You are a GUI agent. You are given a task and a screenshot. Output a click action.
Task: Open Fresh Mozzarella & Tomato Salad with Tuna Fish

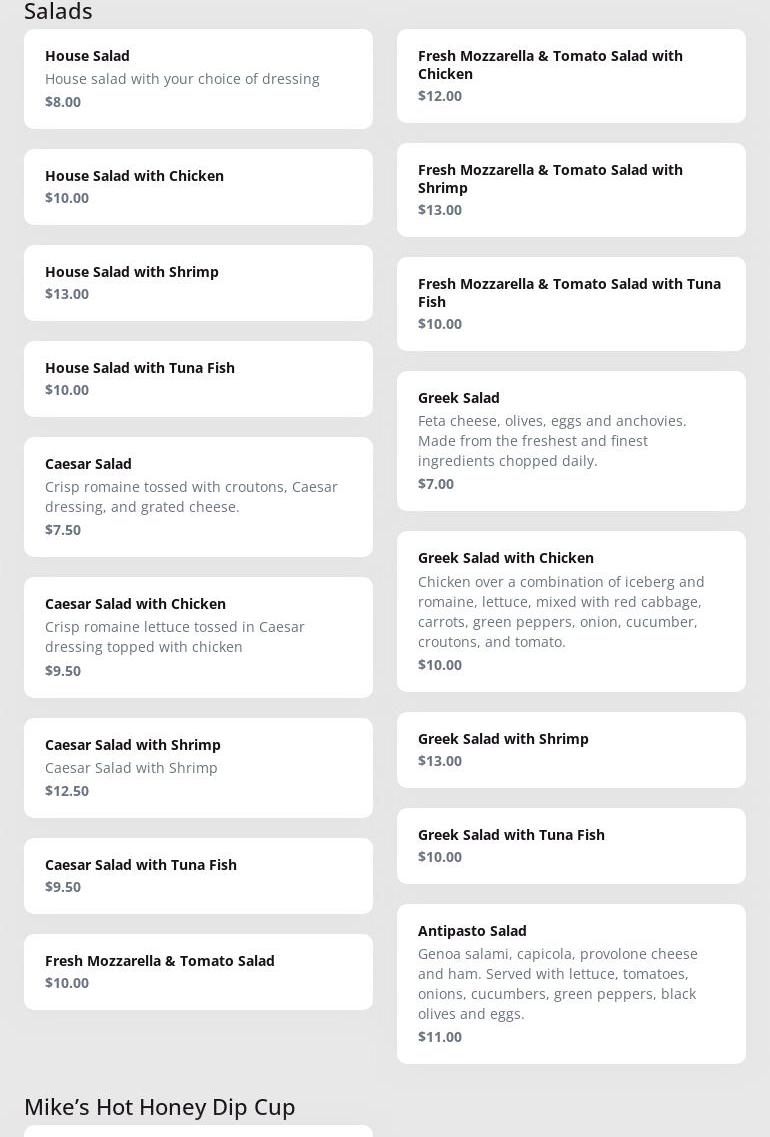click(x=571, y=303)
